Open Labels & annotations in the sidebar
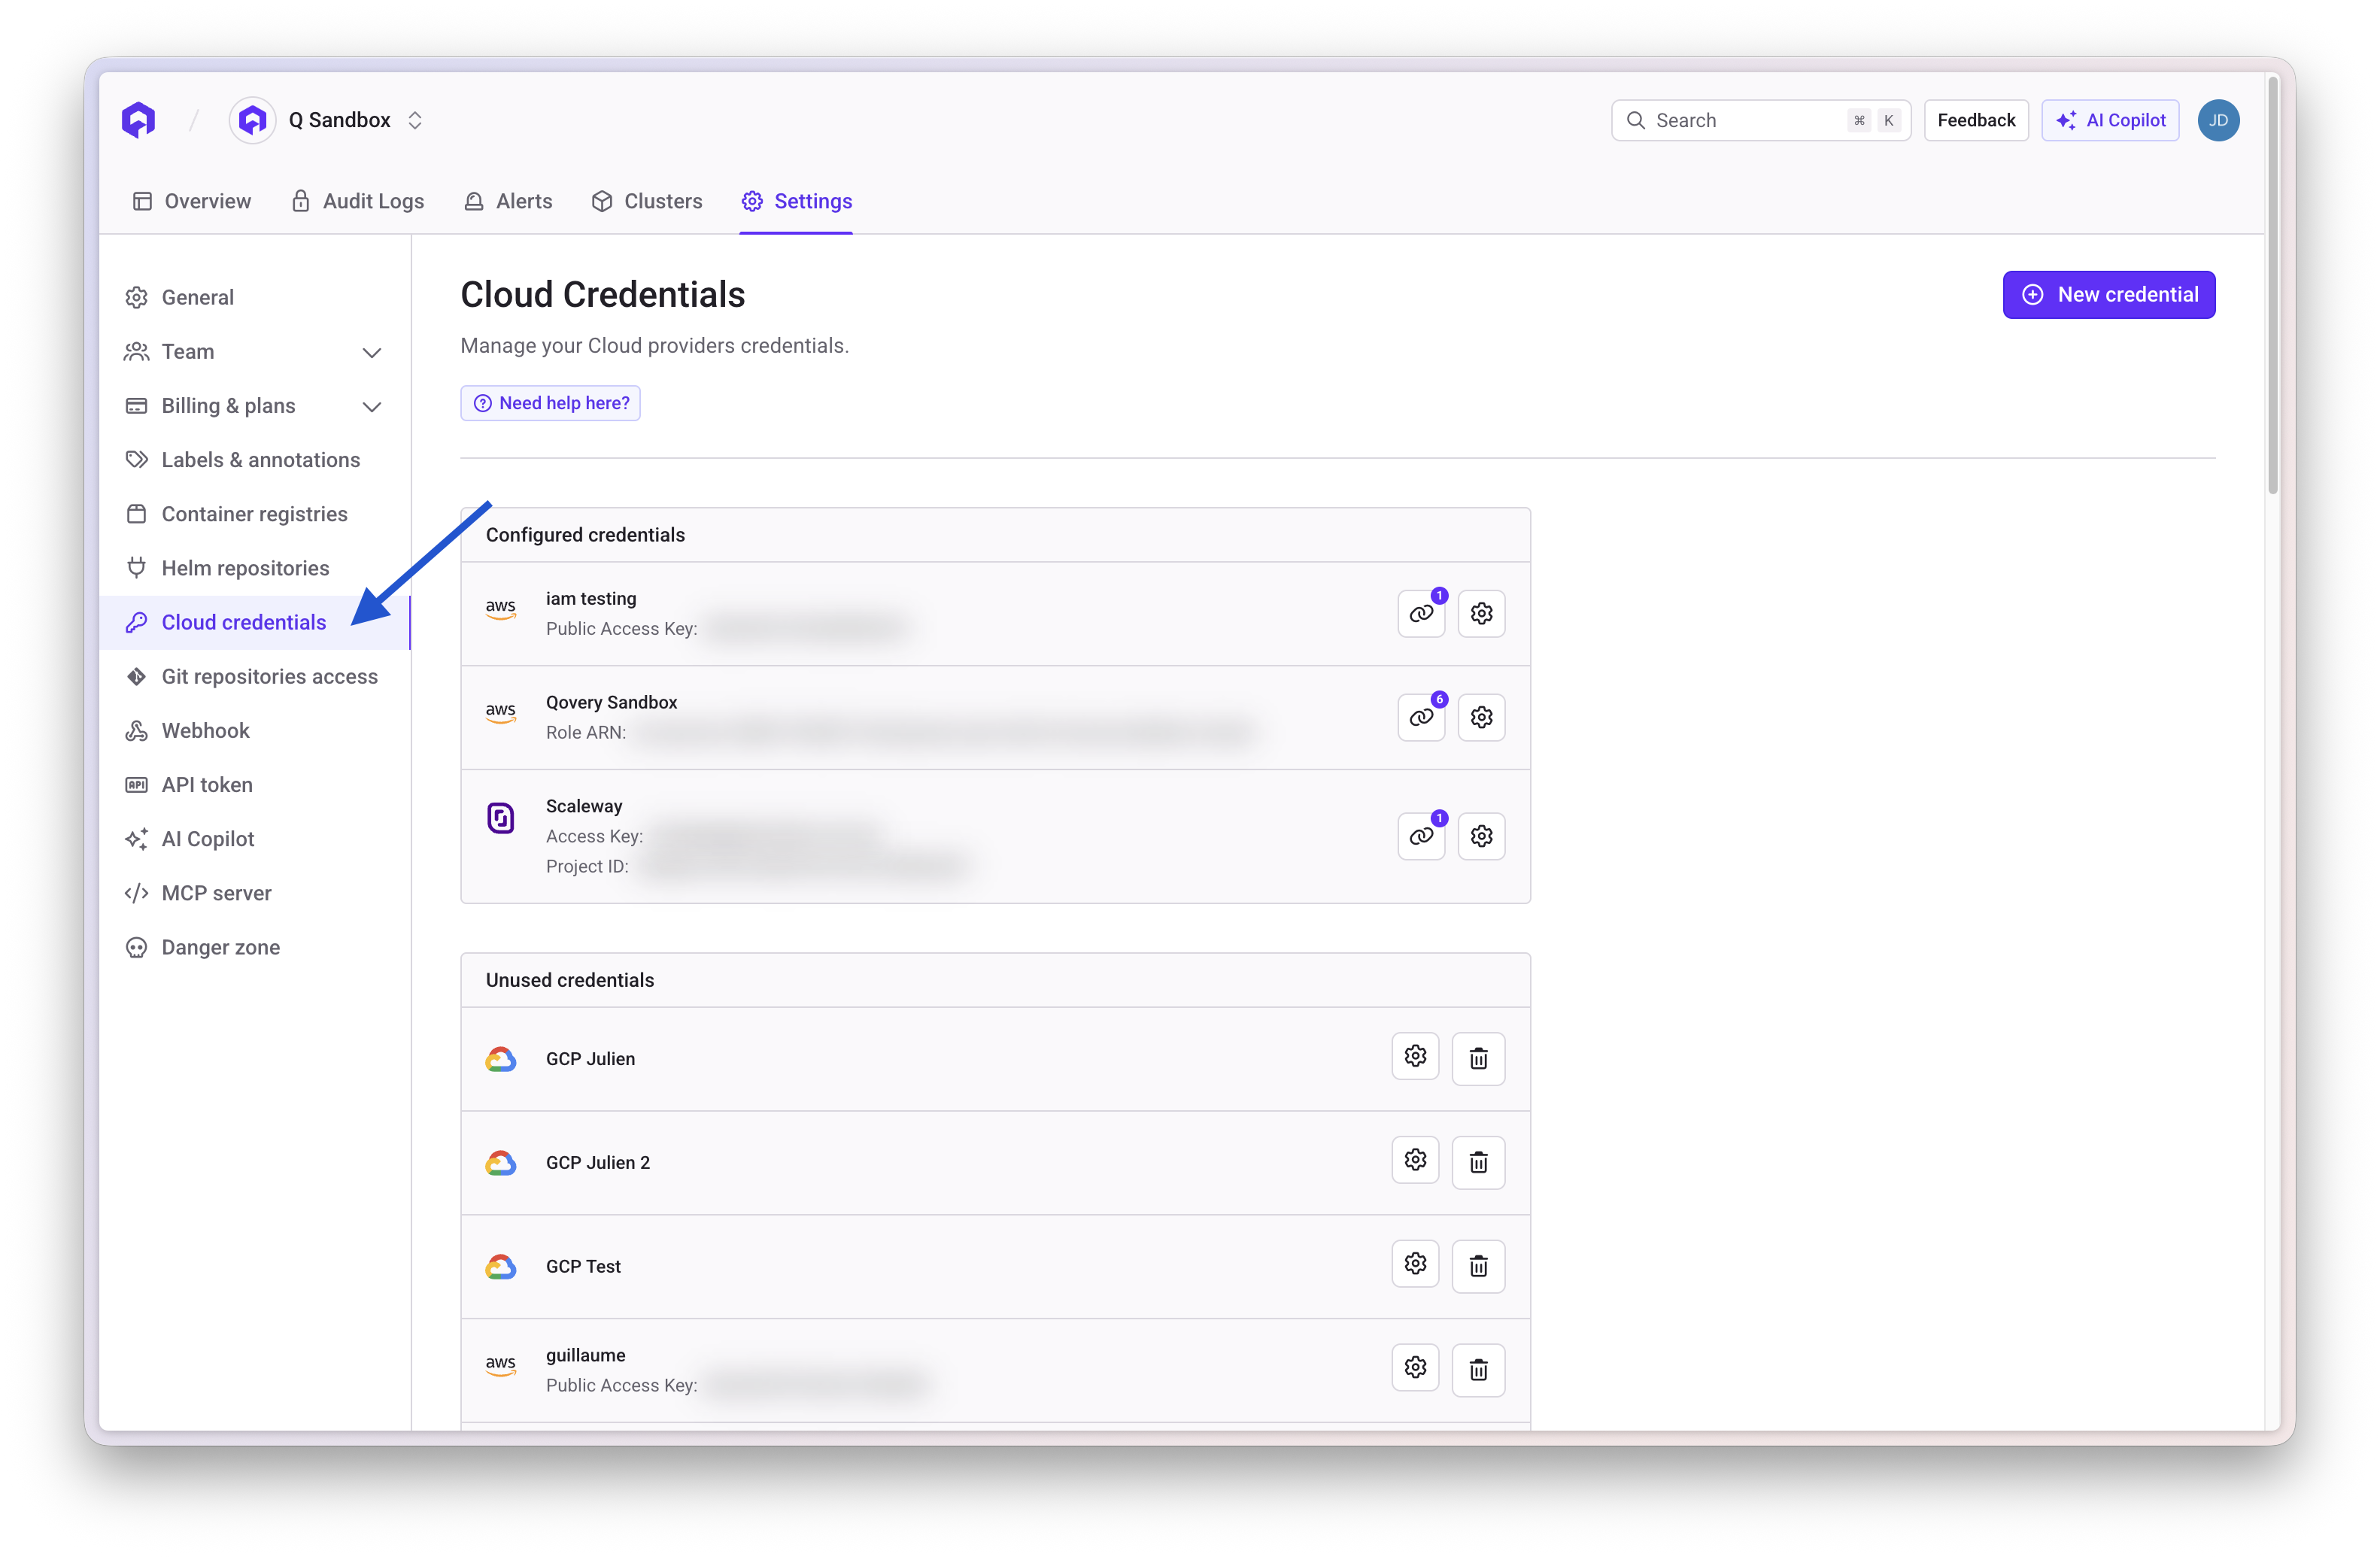Image resolution: width=2380 pixels, height=1557 pixels. pyautogui.click(x=255, y=460)
